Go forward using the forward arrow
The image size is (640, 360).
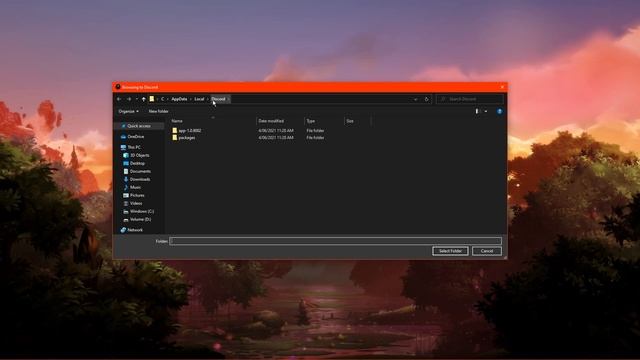[129, 99]
